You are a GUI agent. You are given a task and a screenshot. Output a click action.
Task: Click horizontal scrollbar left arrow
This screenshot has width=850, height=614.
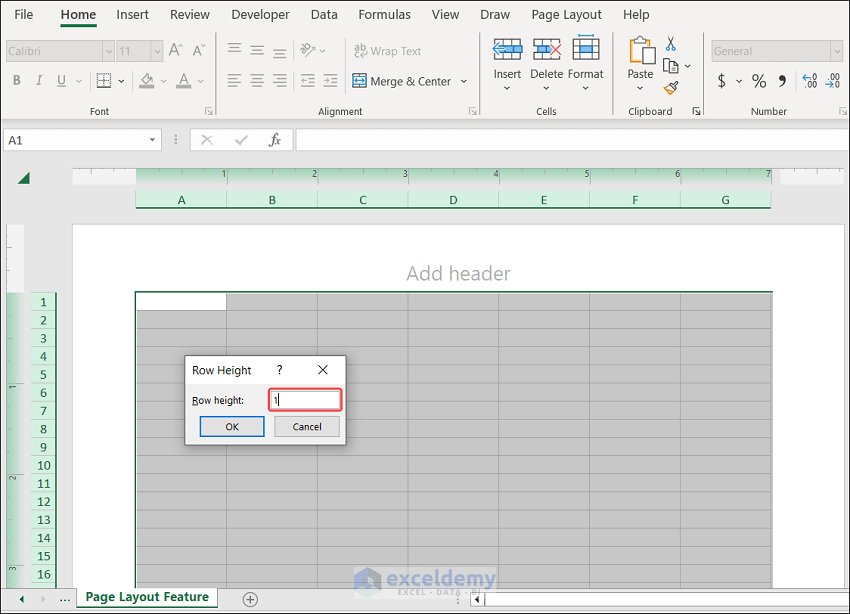[477, 599]
